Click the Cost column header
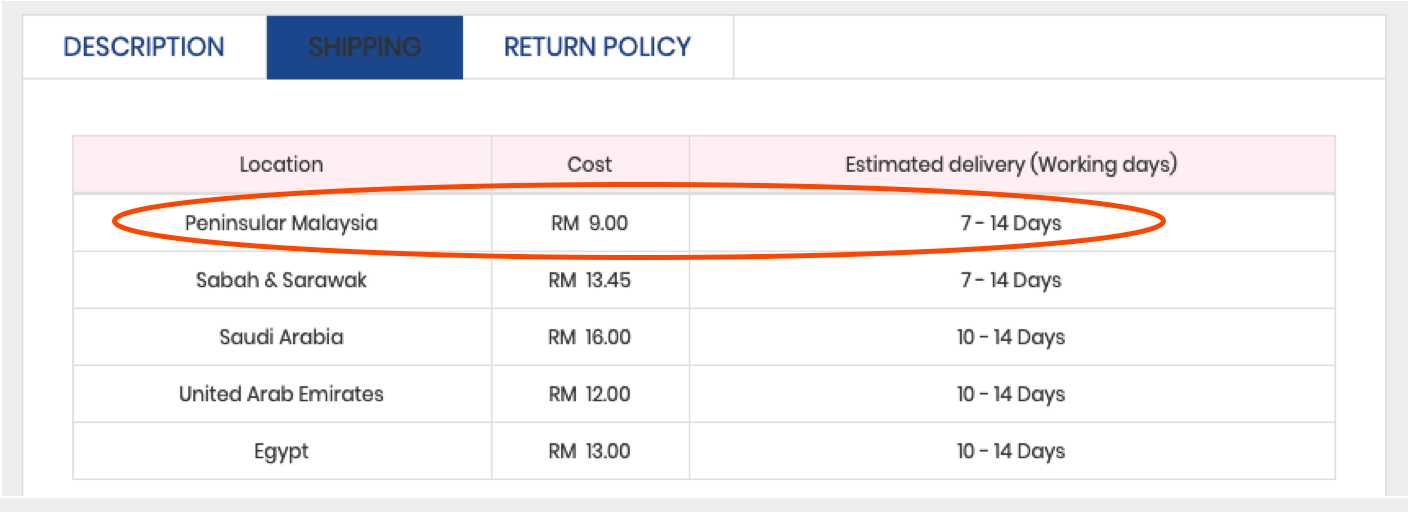Image resolution: width=1408 pixels, height=512 pixels. click(x=590, y=165)
